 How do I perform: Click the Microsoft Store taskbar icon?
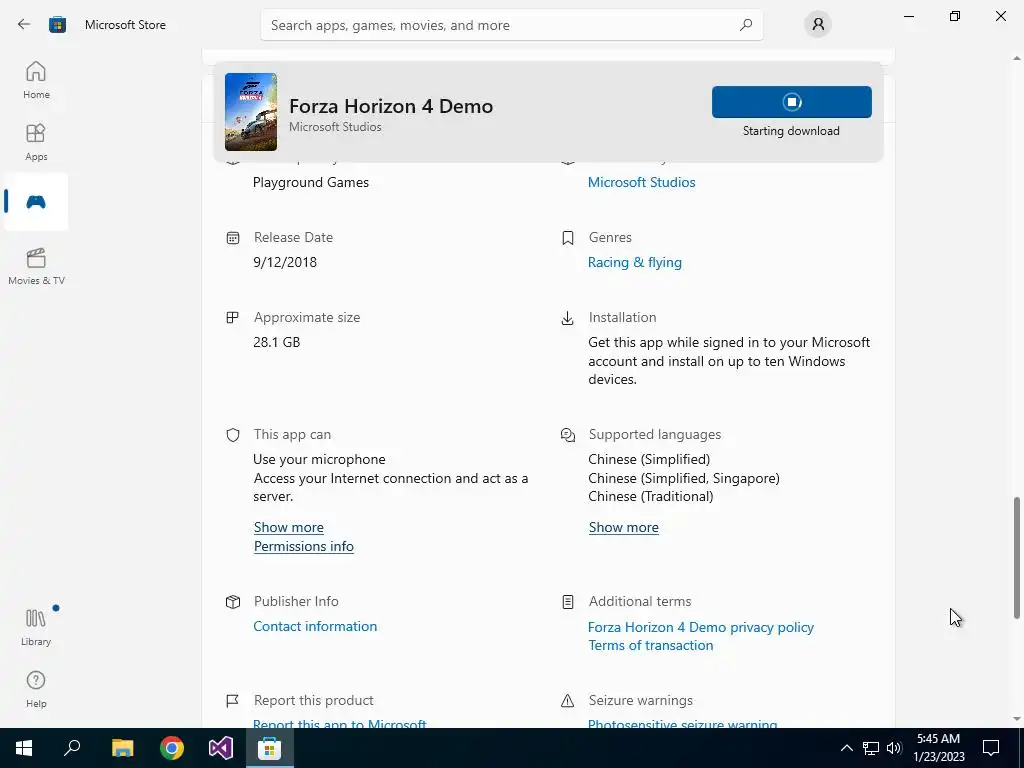(x=270, y=748)
